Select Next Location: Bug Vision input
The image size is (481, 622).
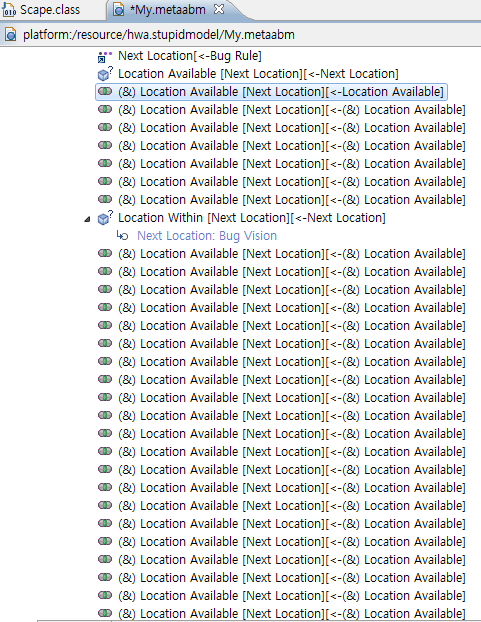click(207, 236)
